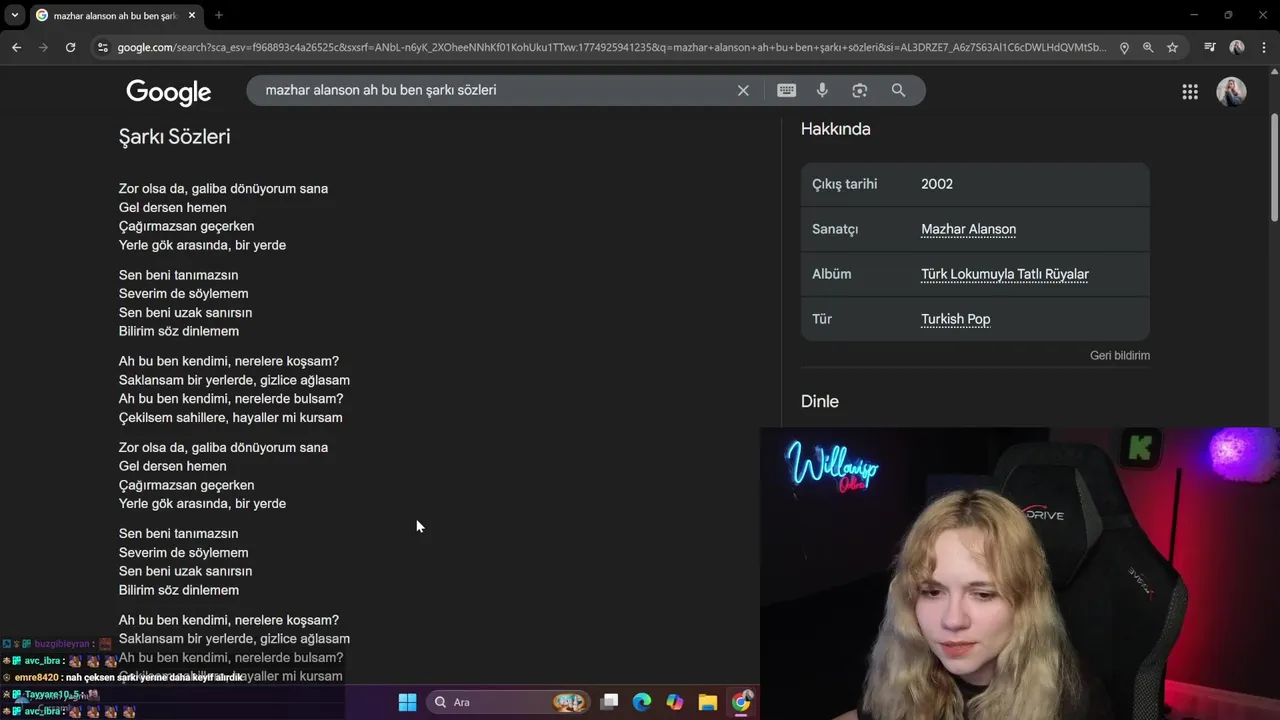Open Copilot from the taskbar
1280x720 pixels.
coord(675,702)
